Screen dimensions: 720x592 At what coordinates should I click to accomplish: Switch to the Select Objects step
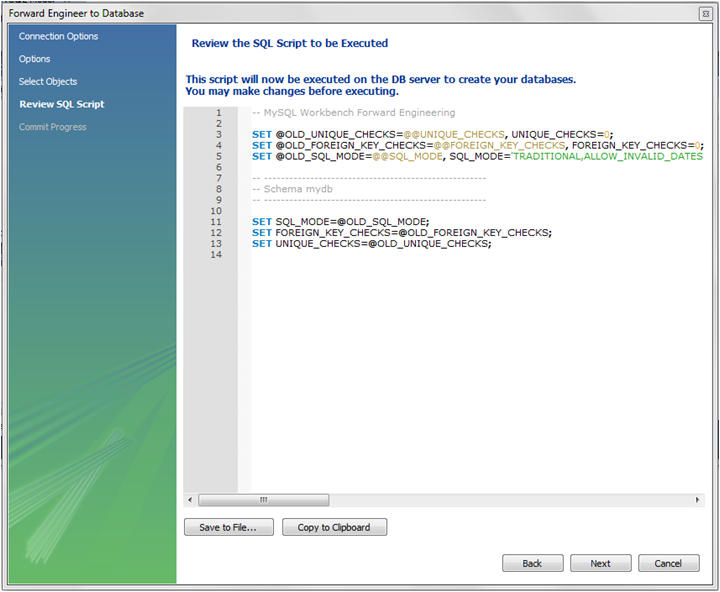pyautogui.click(x=48, y=82)
